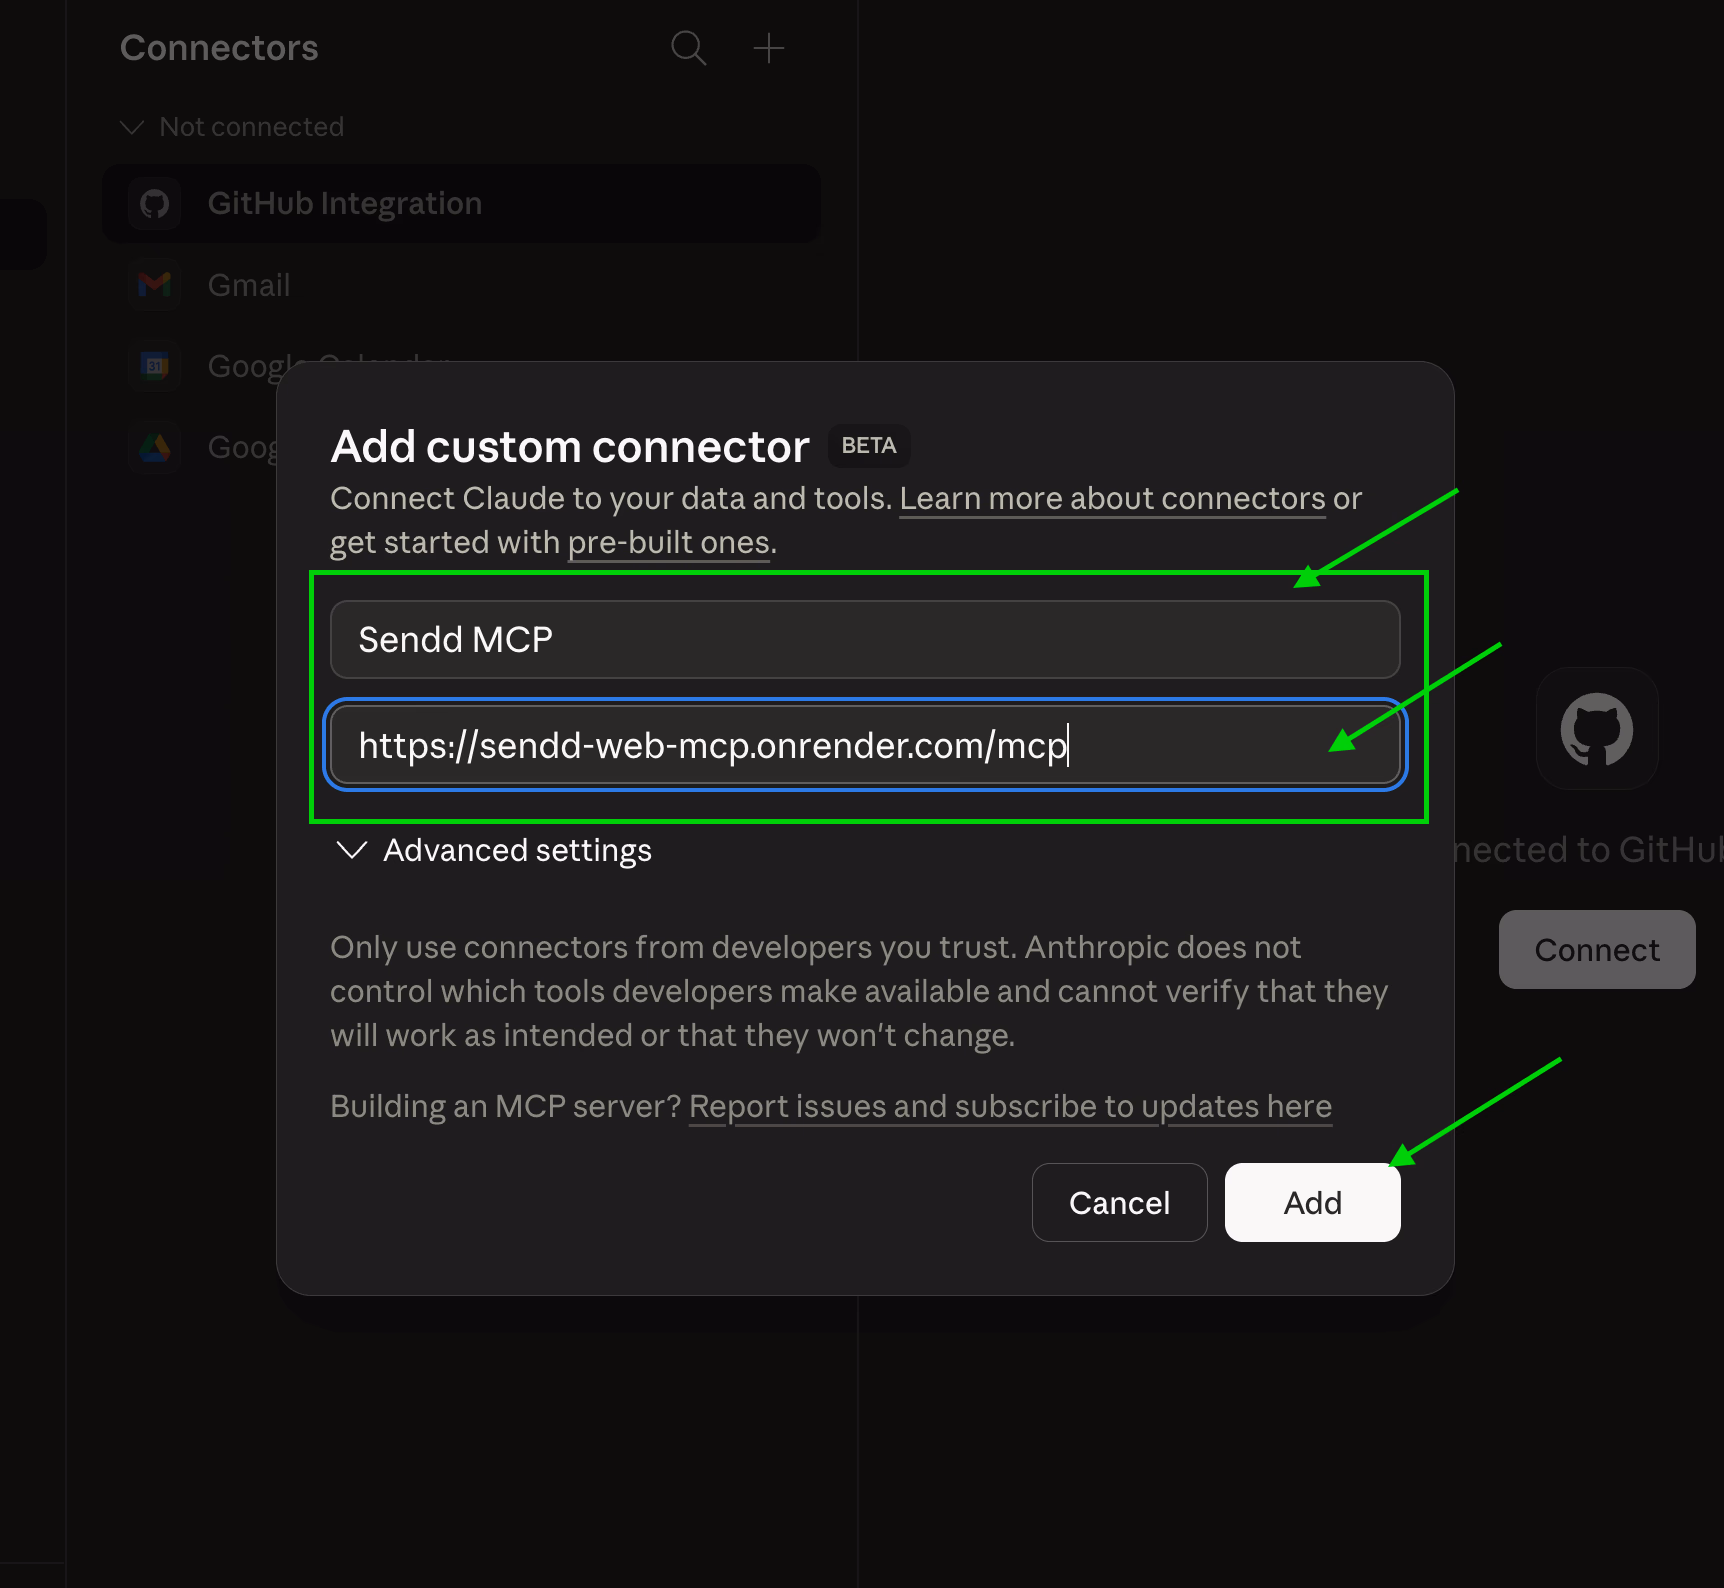Viewport: 1724px width, 1588px height.
Task: Click the Add button in dialog
Action: click(x=1312, y=1202)
